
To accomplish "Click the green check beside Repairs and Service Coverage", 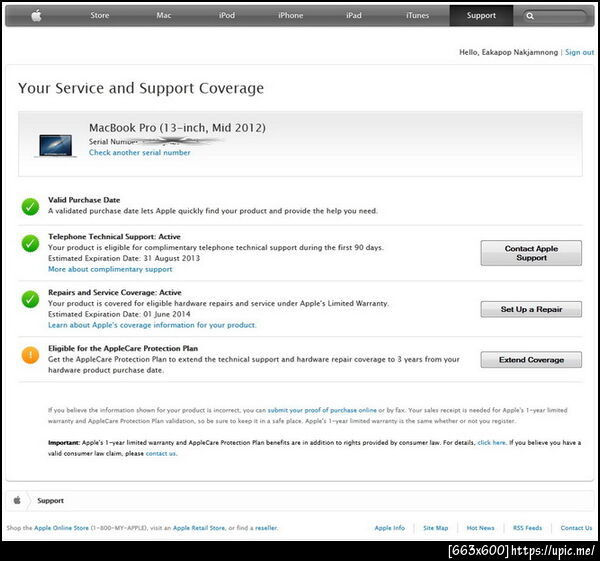I will [30, 299].
